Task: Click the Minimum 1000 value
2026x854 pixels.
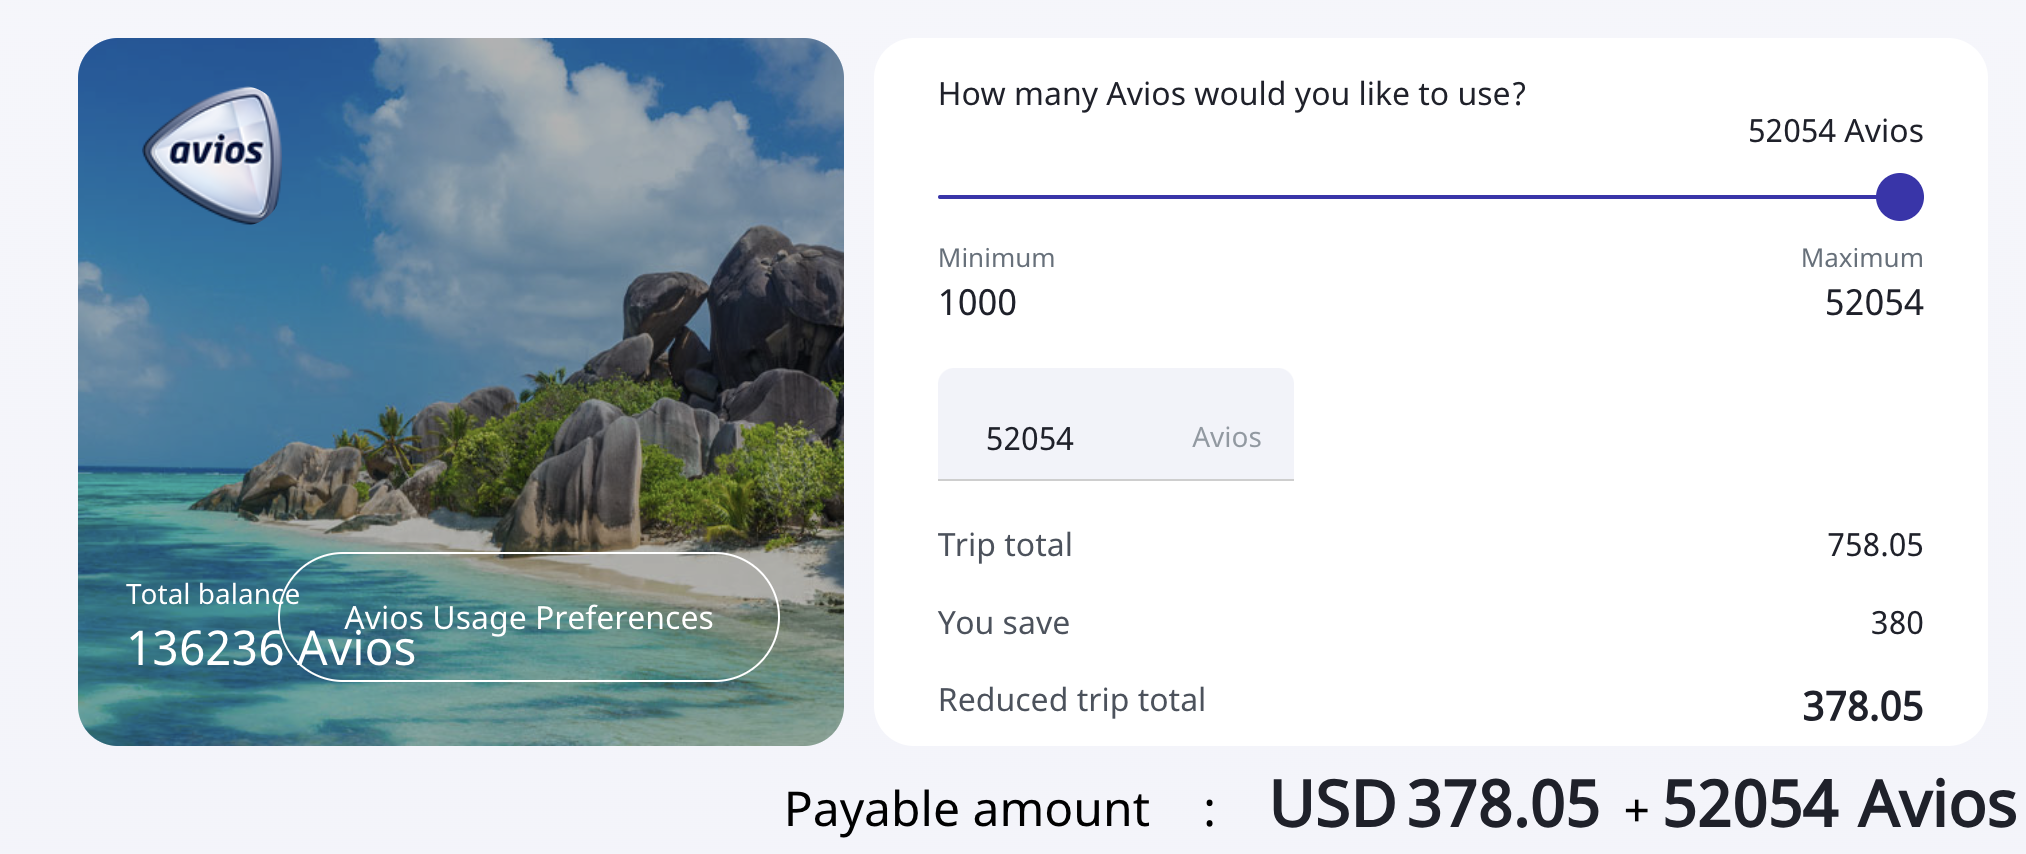Action: pyautogui.click(x=977, y=302)
